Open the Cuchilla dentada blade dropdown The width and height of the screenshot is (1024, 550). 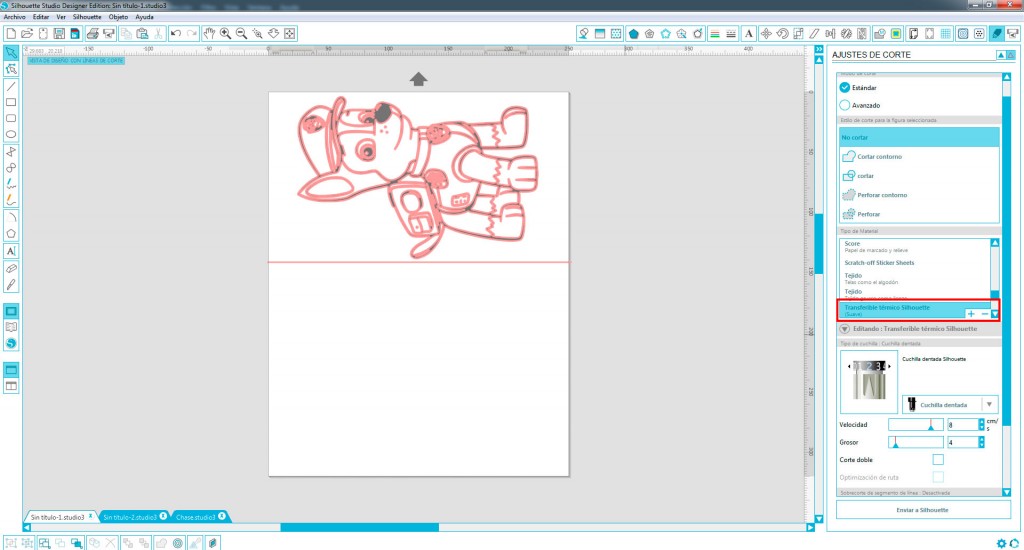click(x=950, y=404)
